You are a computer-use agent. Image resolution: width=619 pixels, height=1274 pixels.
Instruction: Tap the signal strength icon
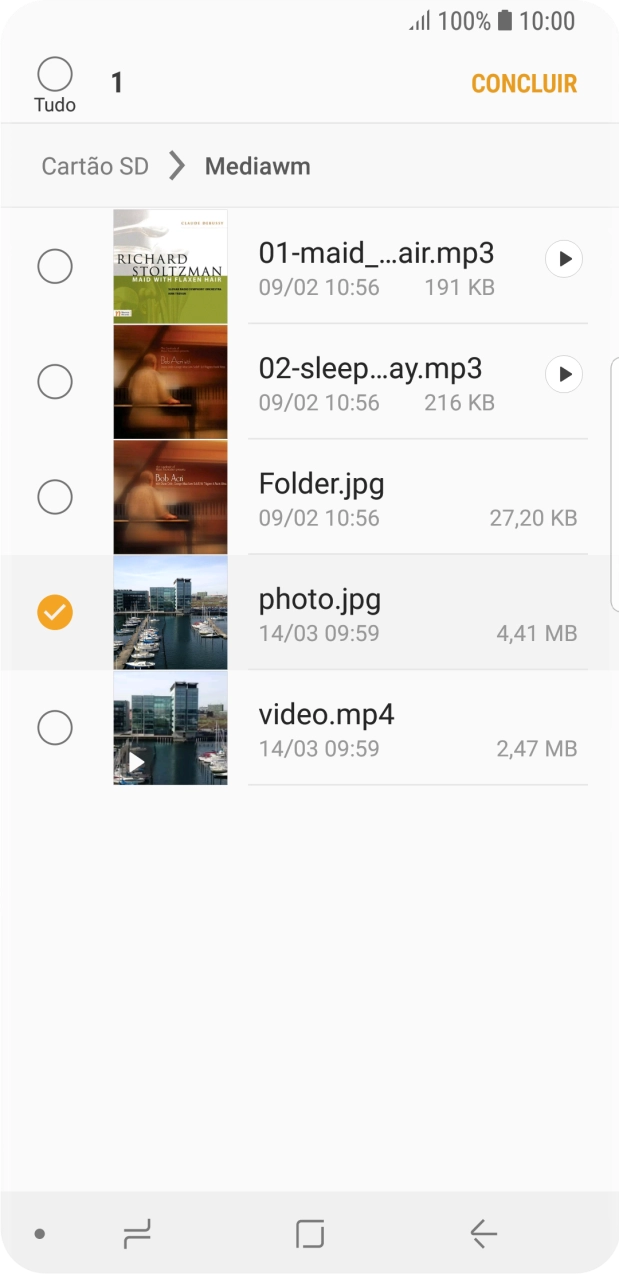tap(419, 21)
